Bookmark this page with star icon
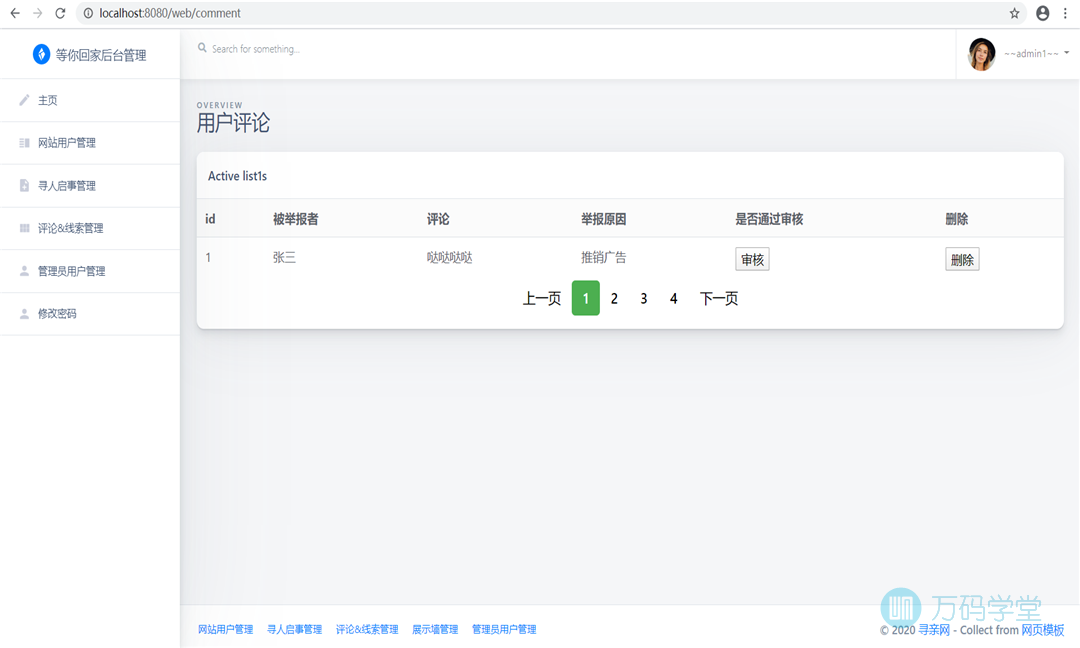Screen dimensions: 1080x648 1014,14
